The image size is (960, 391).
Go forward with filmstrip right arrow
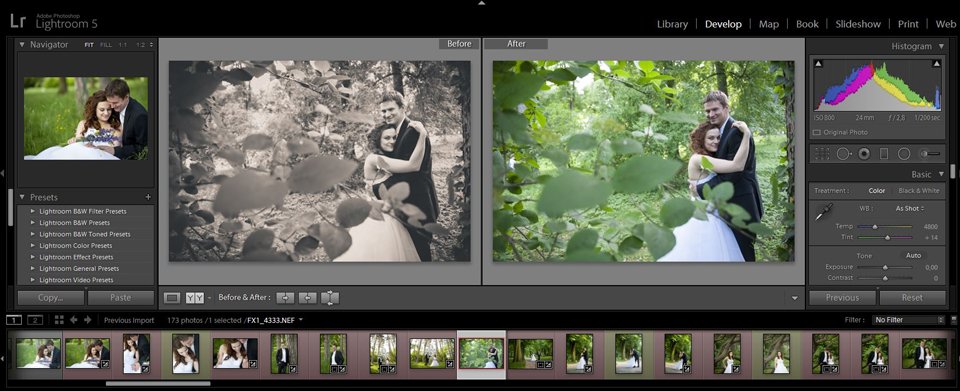pyautogui.click(x=88, y=319)
